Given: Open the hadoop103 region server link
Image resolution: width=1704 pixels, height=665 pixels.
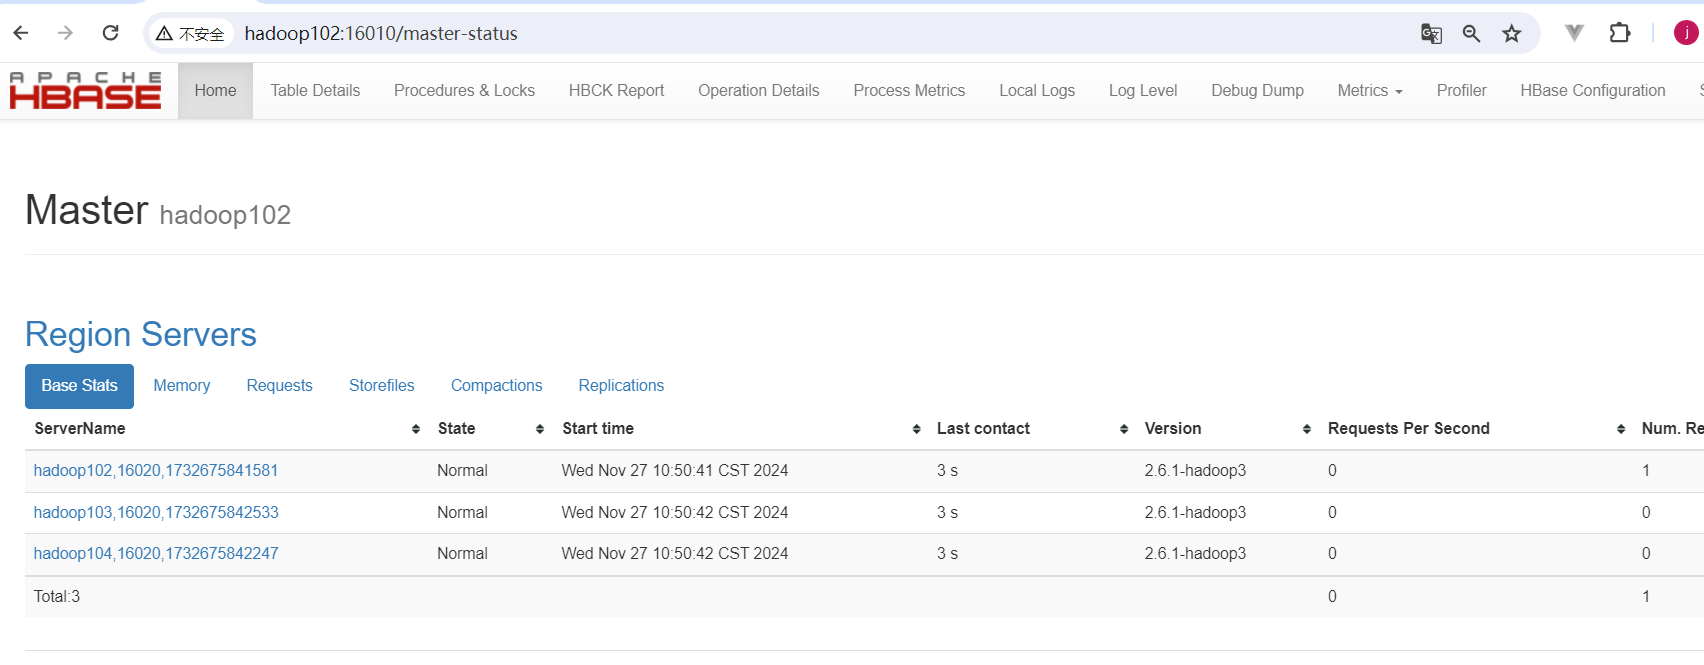Looking at the screenshot, I should [x=156, y=512].
